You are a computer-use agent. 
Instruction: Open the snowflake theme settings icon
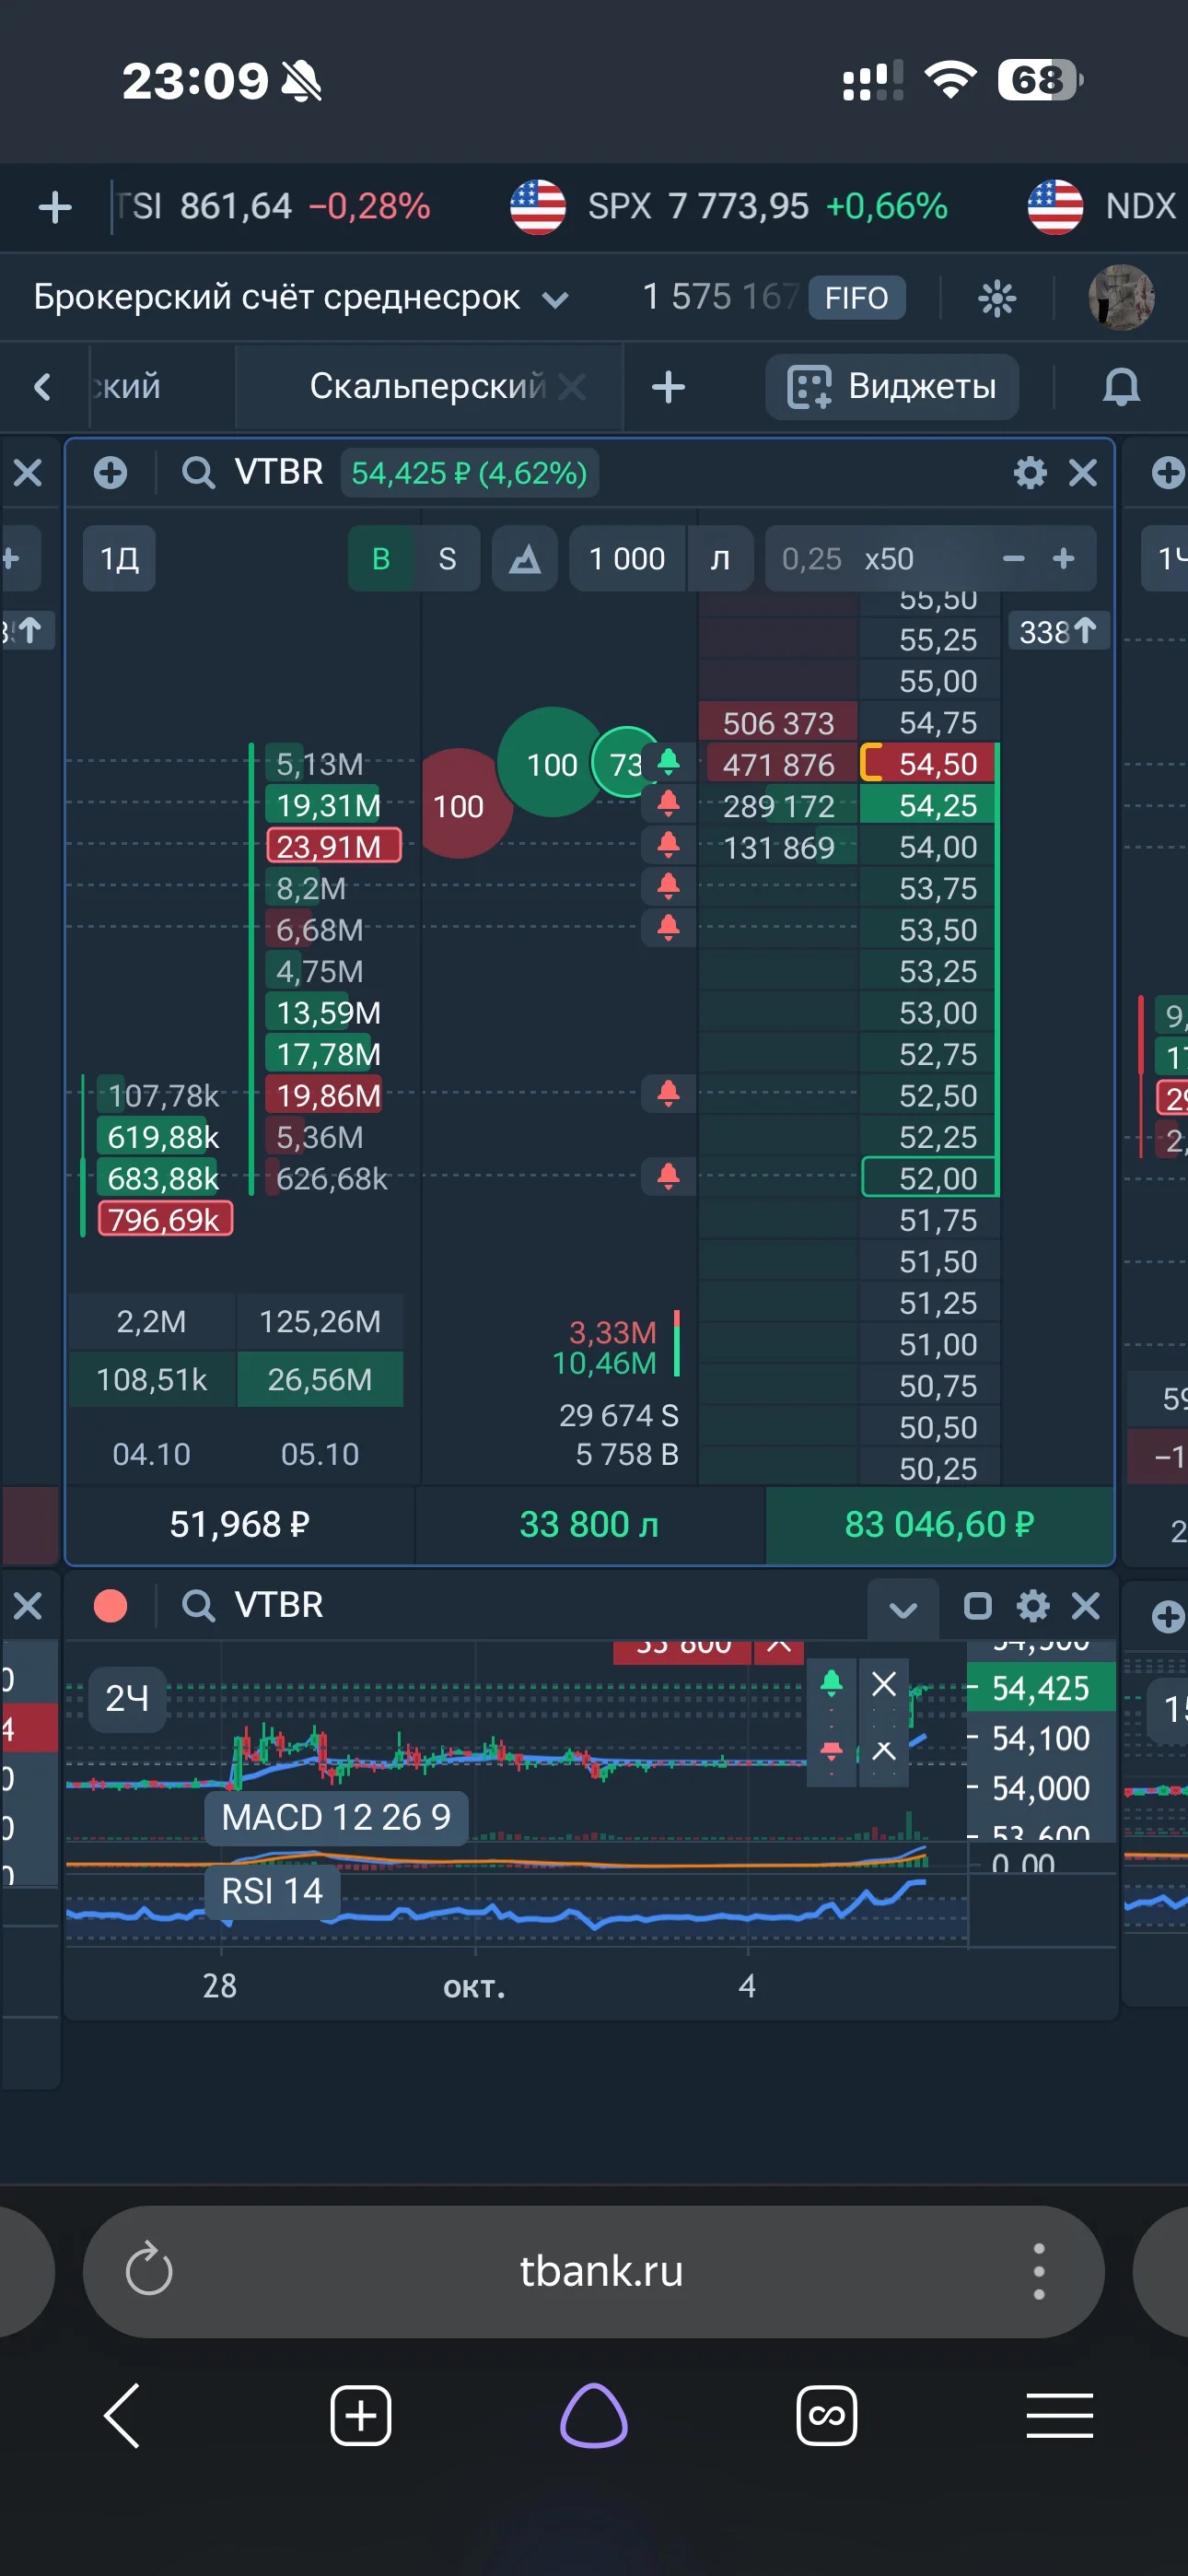[996, 298]
